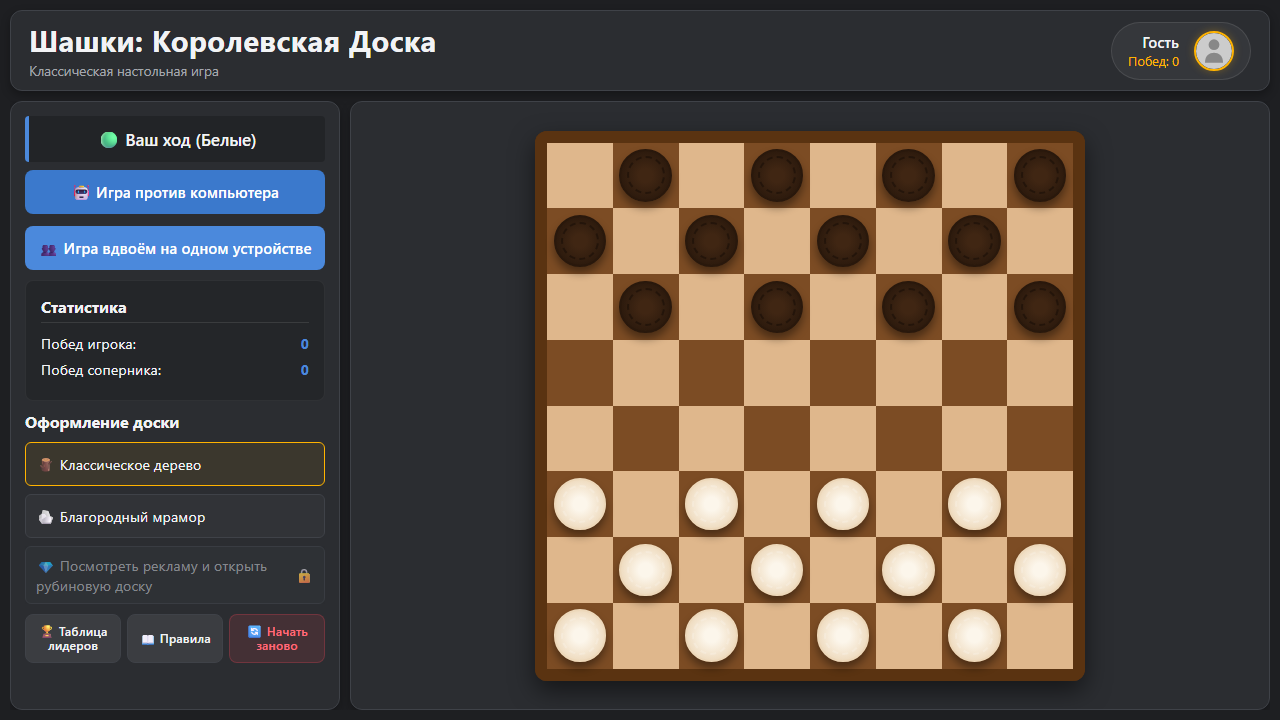This screenshot has width=1280, height=720.
Task: Select second-from-left white checker in white's front row
Action: coord(711,504)
